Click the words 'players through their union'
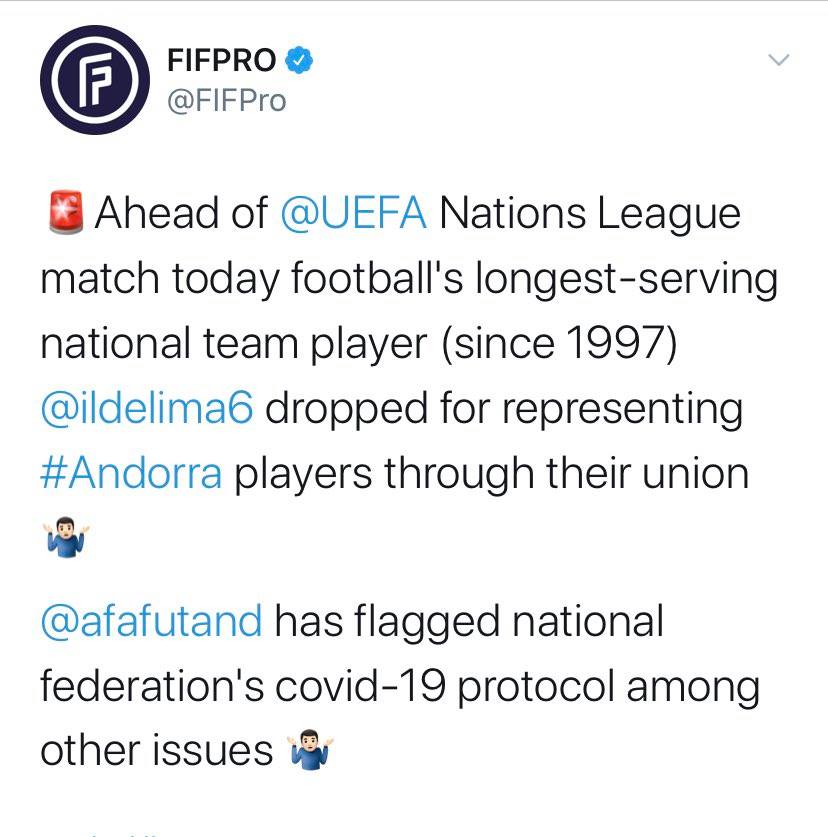Viewport: 828px width, 837px height. (492, 473)
